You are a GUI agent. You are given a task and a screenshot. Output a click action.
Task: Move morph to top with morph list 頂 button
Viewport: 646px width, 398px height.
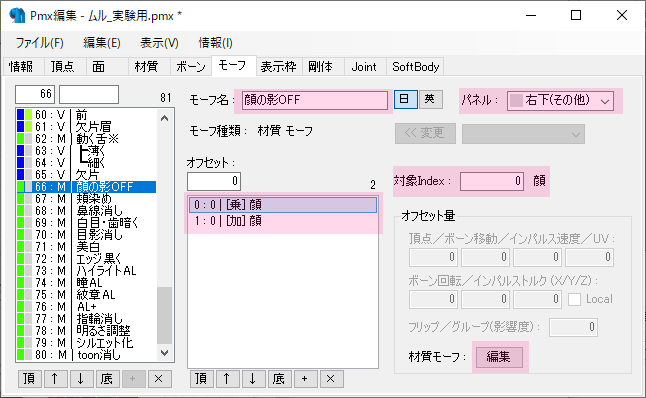[x=30, y=379]
